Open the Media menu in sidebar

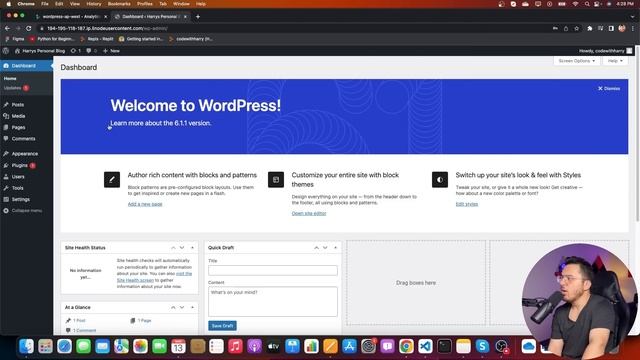(18, 116)
